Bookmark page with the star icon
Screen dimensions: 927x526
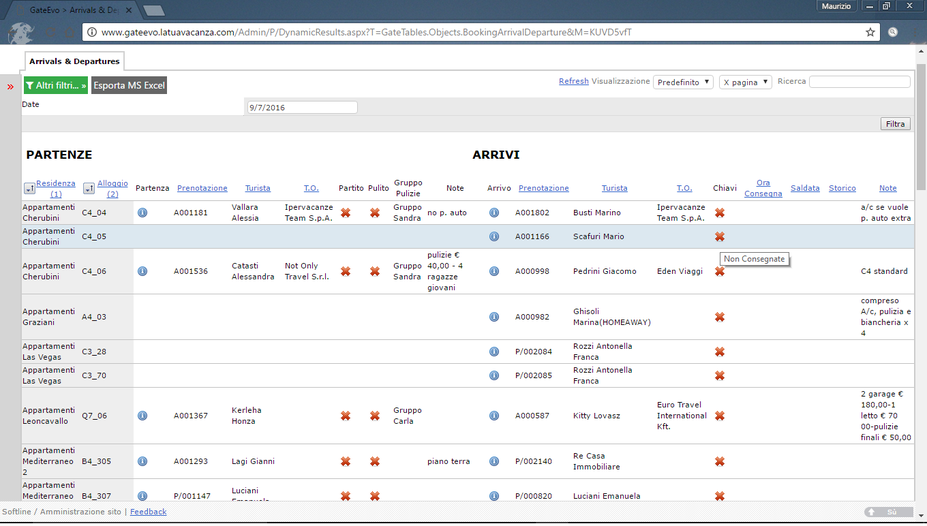point(870,32)
